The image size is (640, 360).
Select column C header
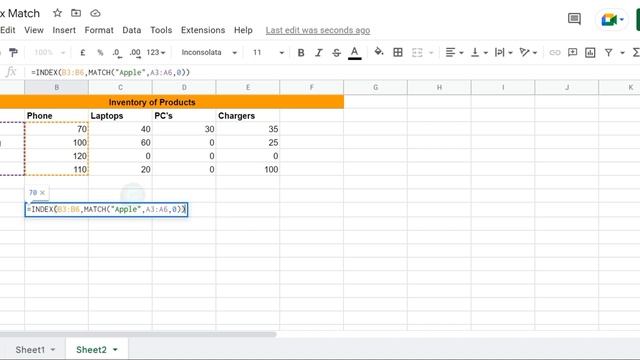click(x=120, y=87)
